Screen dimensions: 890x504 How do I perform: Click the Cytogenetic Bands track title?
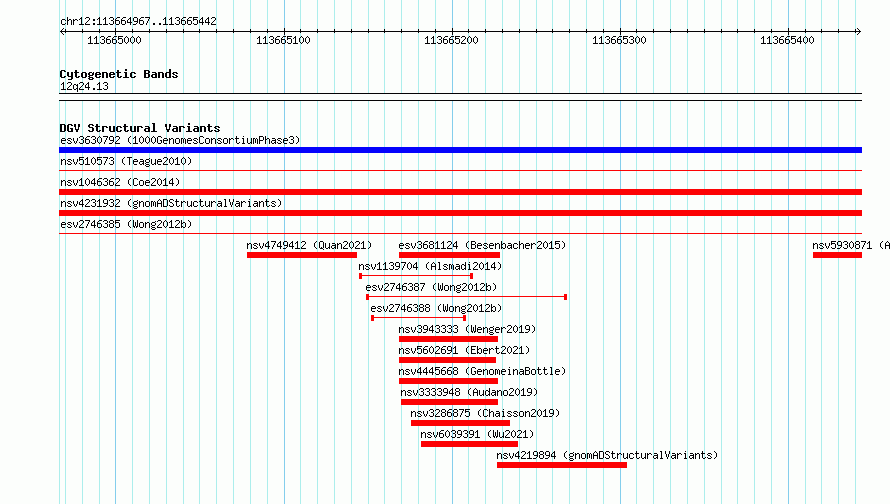tap(119, 74)
